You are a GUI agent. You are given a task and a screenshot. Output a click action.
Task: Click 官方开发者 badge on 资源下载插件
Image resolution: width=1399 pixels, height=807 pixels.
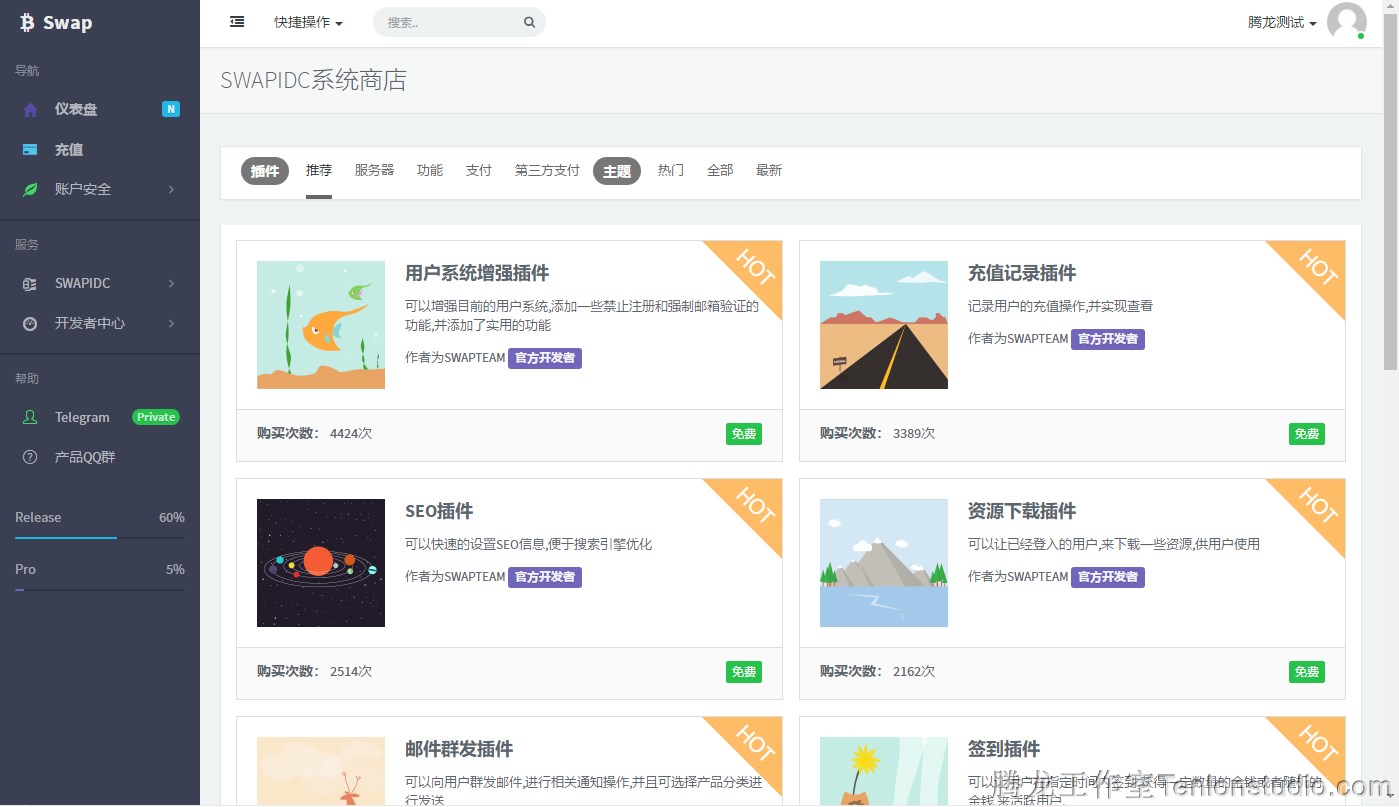coord(1108,577)
